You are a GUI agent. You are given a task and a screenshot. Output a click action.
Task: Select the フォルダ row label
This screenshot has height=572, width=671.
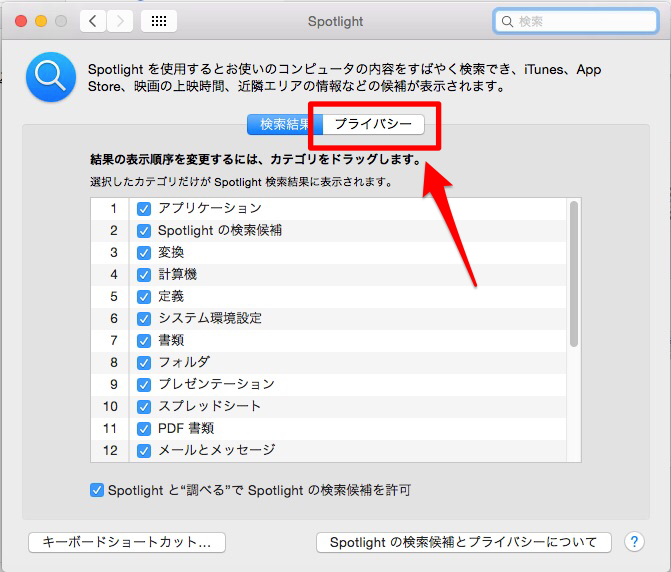(x=184, y=362)
